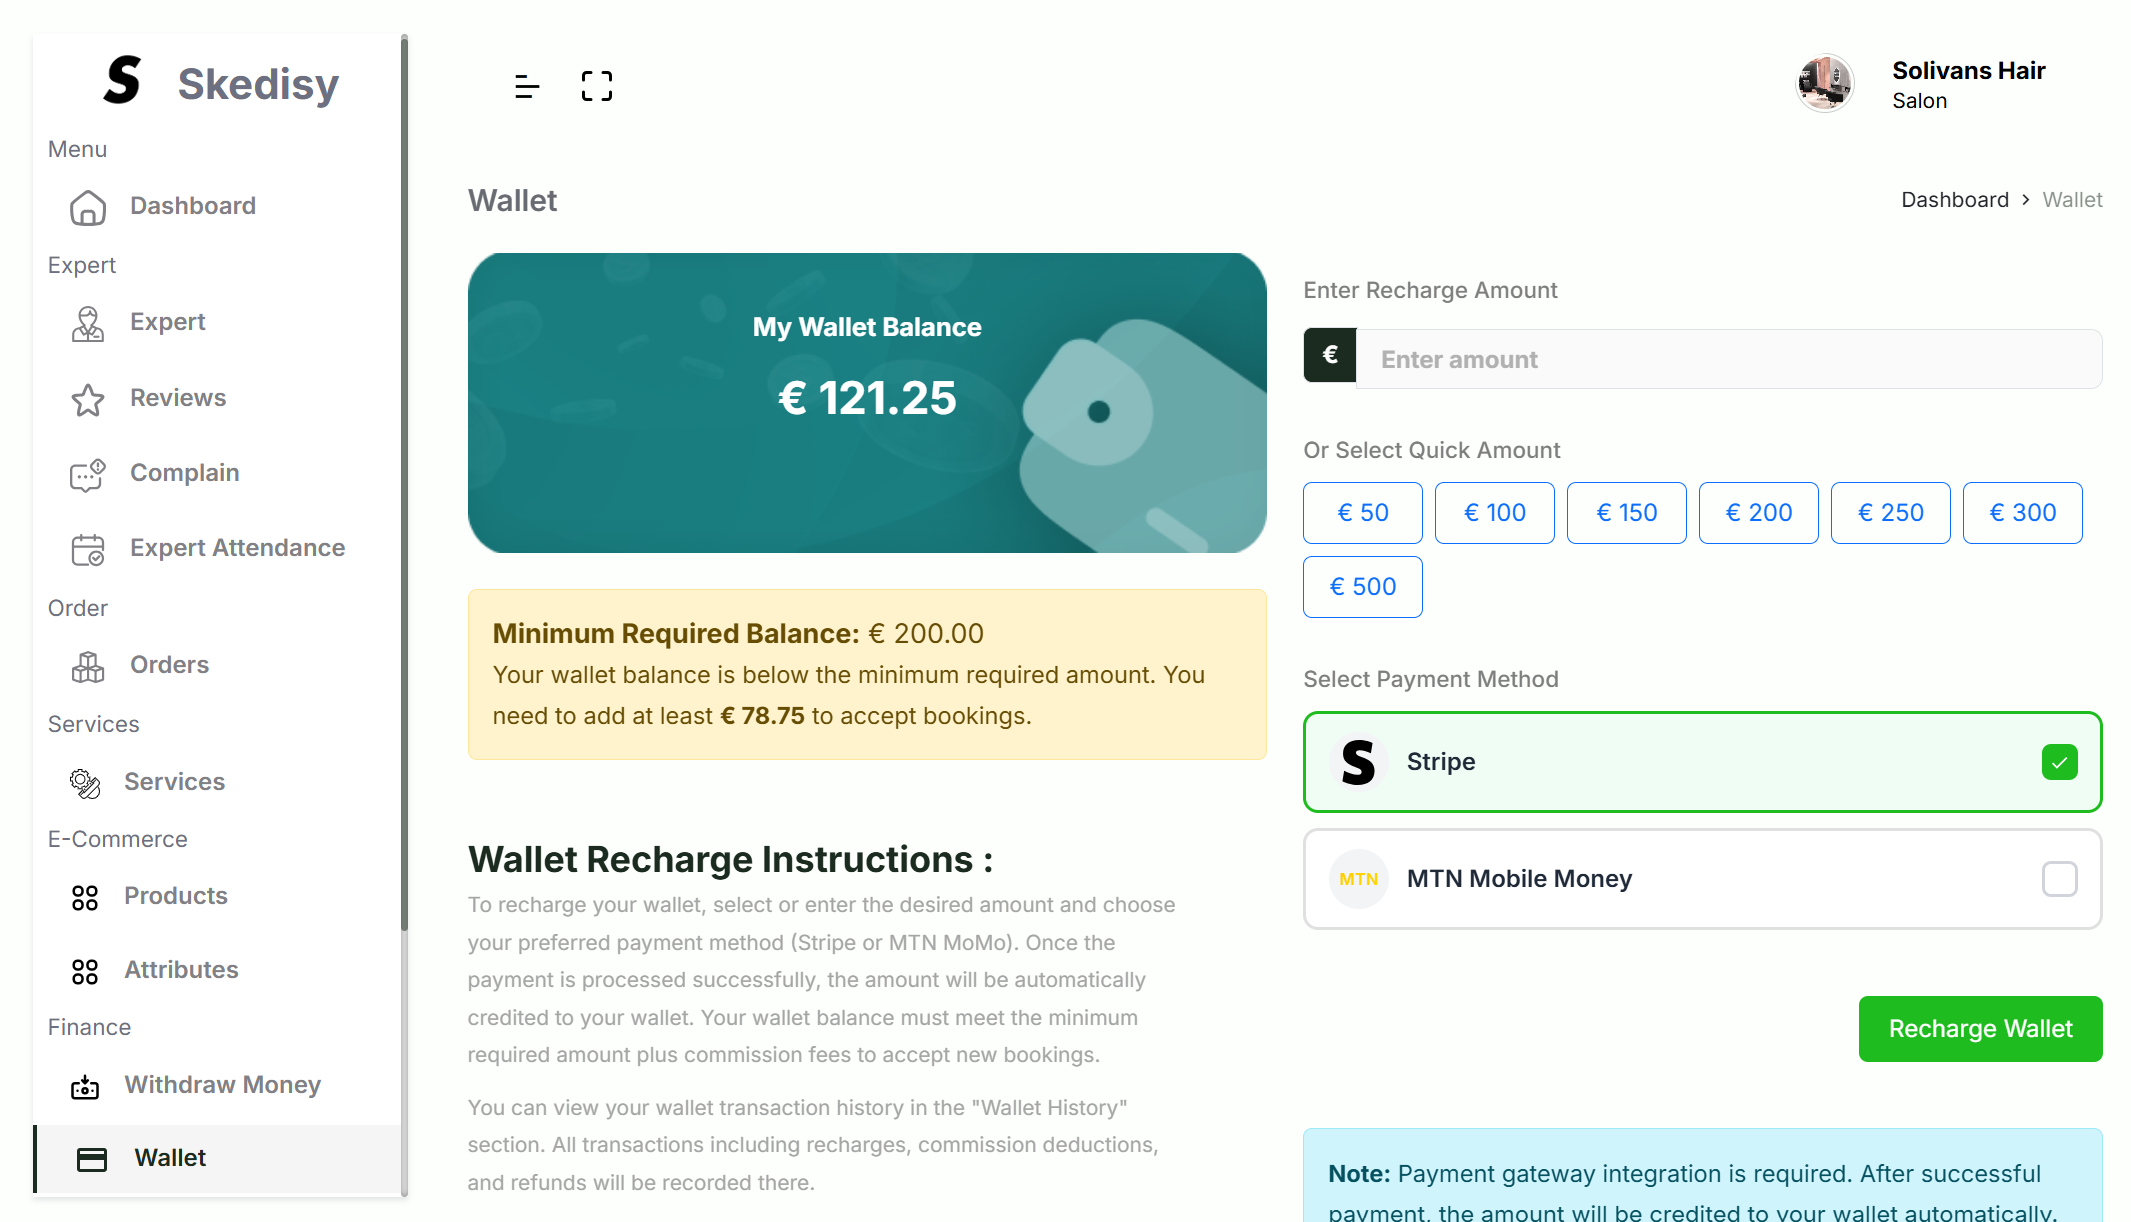Click the Complain speech-bubble icon
The height and width of the screenshot is (1222, 2131).
coord(88,474)
